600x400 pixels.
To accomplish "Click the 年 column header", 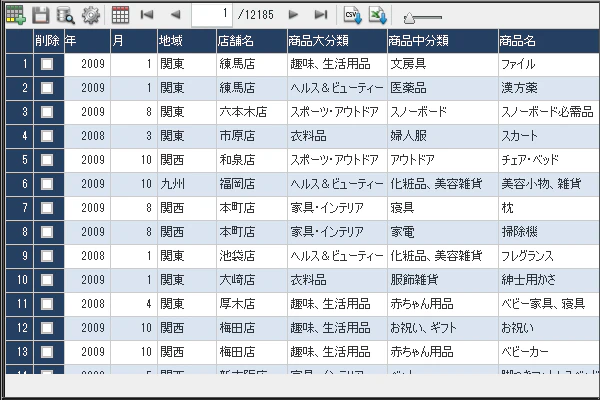I will pos(87,41).
